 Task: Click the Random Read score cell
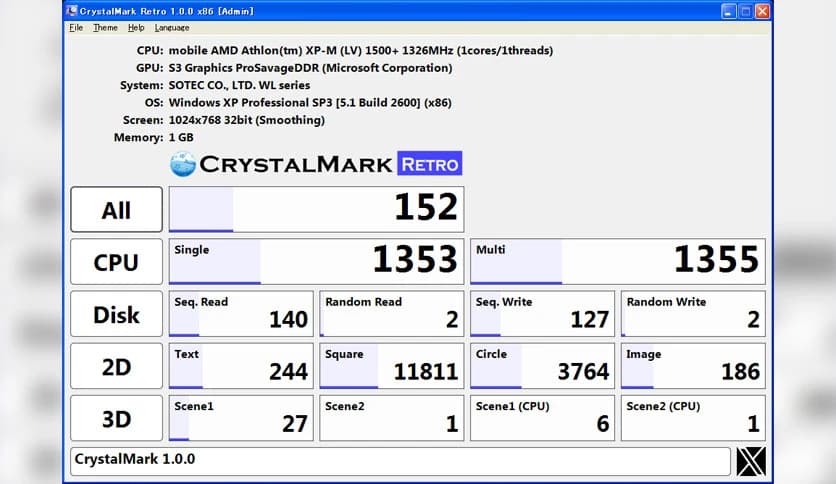[x=391, y=314]
